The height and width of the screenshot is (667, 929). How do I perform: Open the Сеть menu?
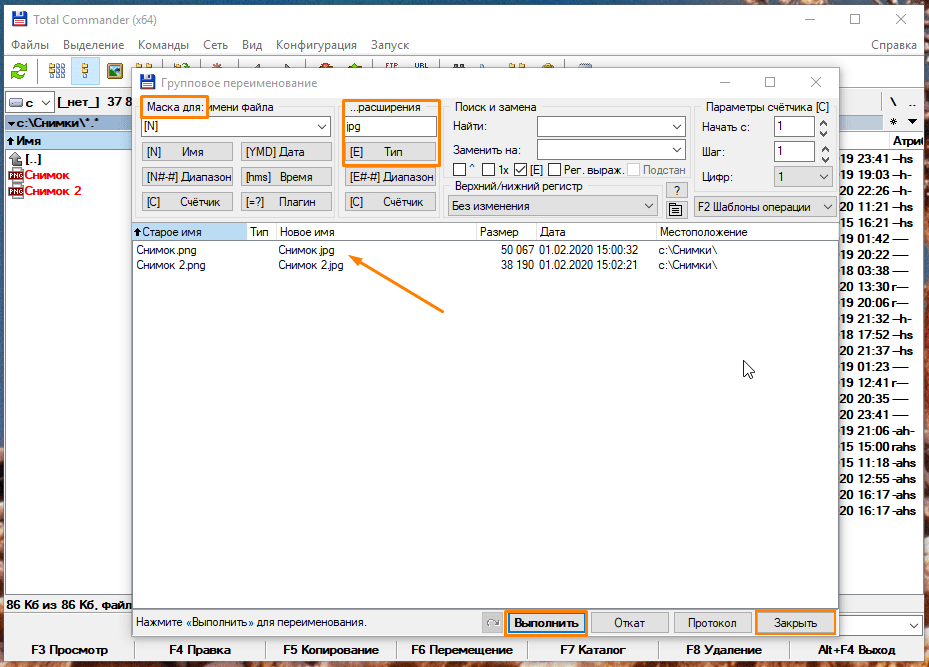tap(216, 45)
